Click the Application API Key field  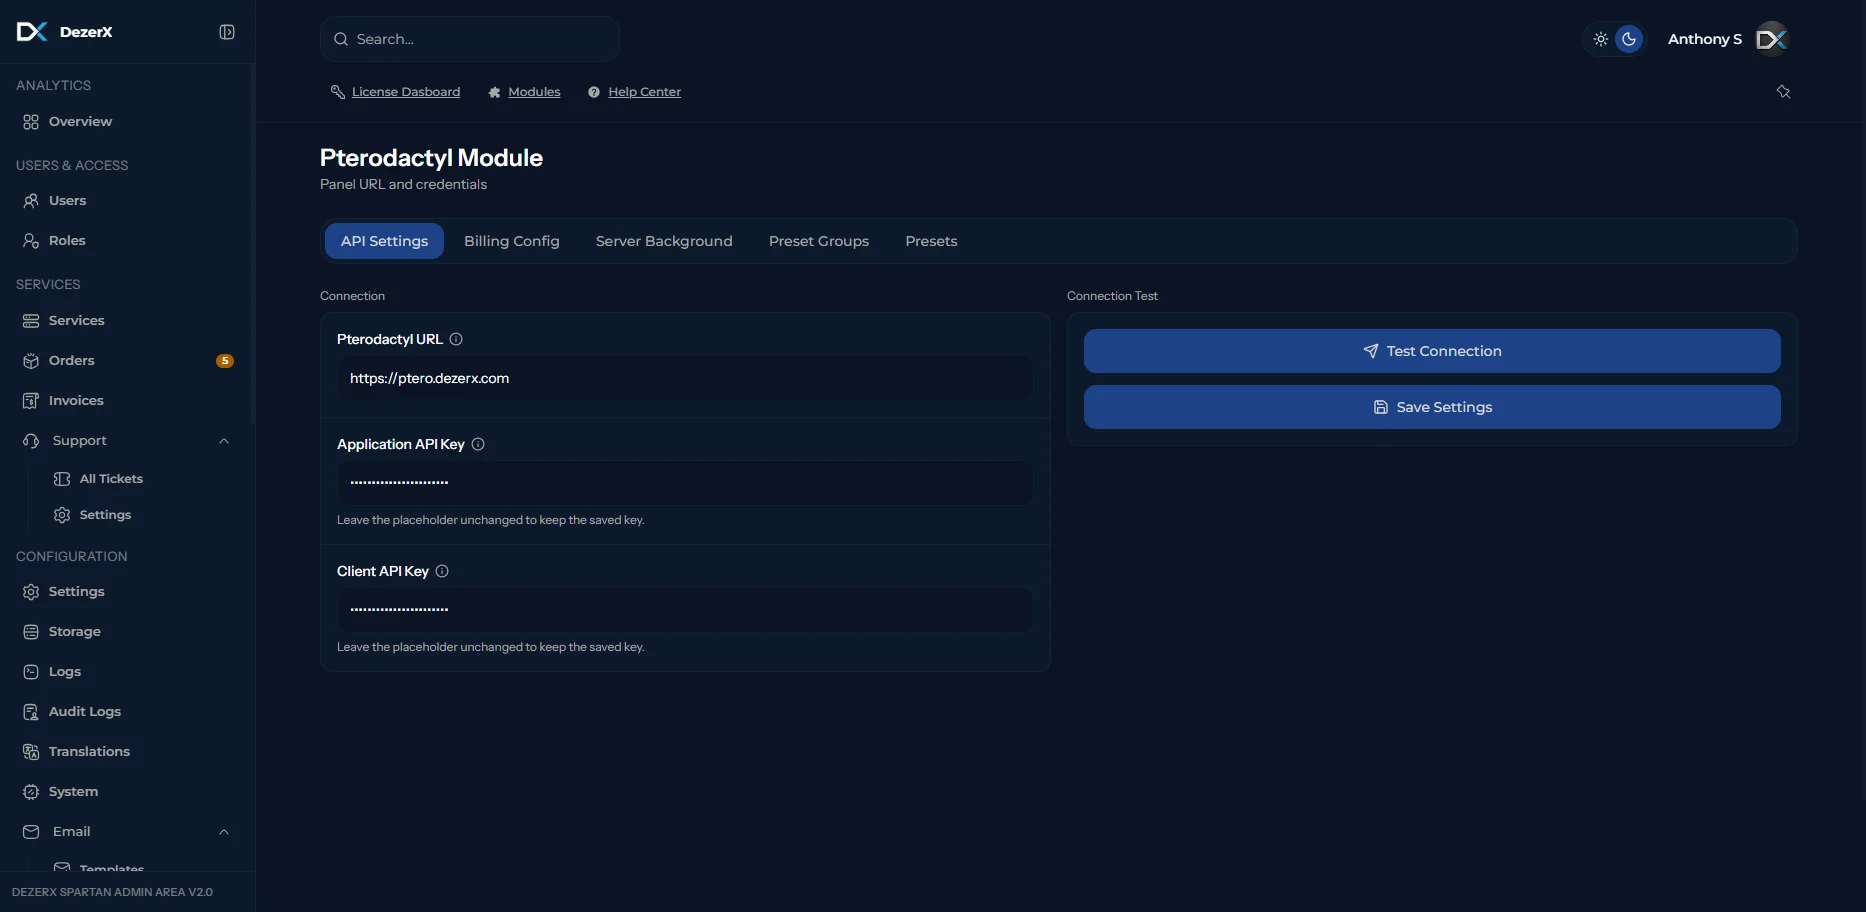[x=685, y=483]
